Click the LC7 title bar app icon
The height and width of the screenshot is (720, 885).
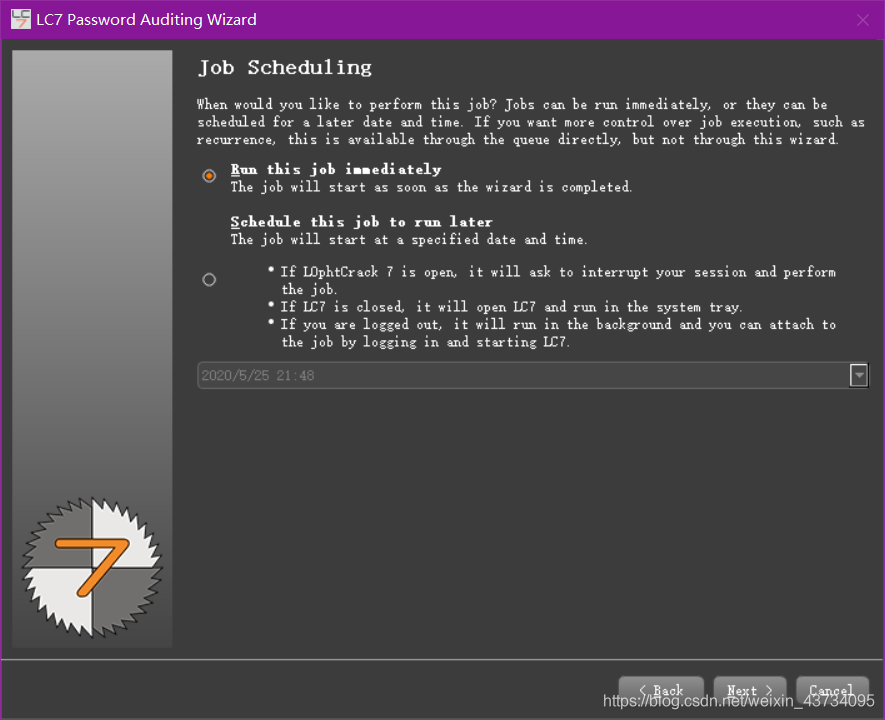(x=21, y=19)
